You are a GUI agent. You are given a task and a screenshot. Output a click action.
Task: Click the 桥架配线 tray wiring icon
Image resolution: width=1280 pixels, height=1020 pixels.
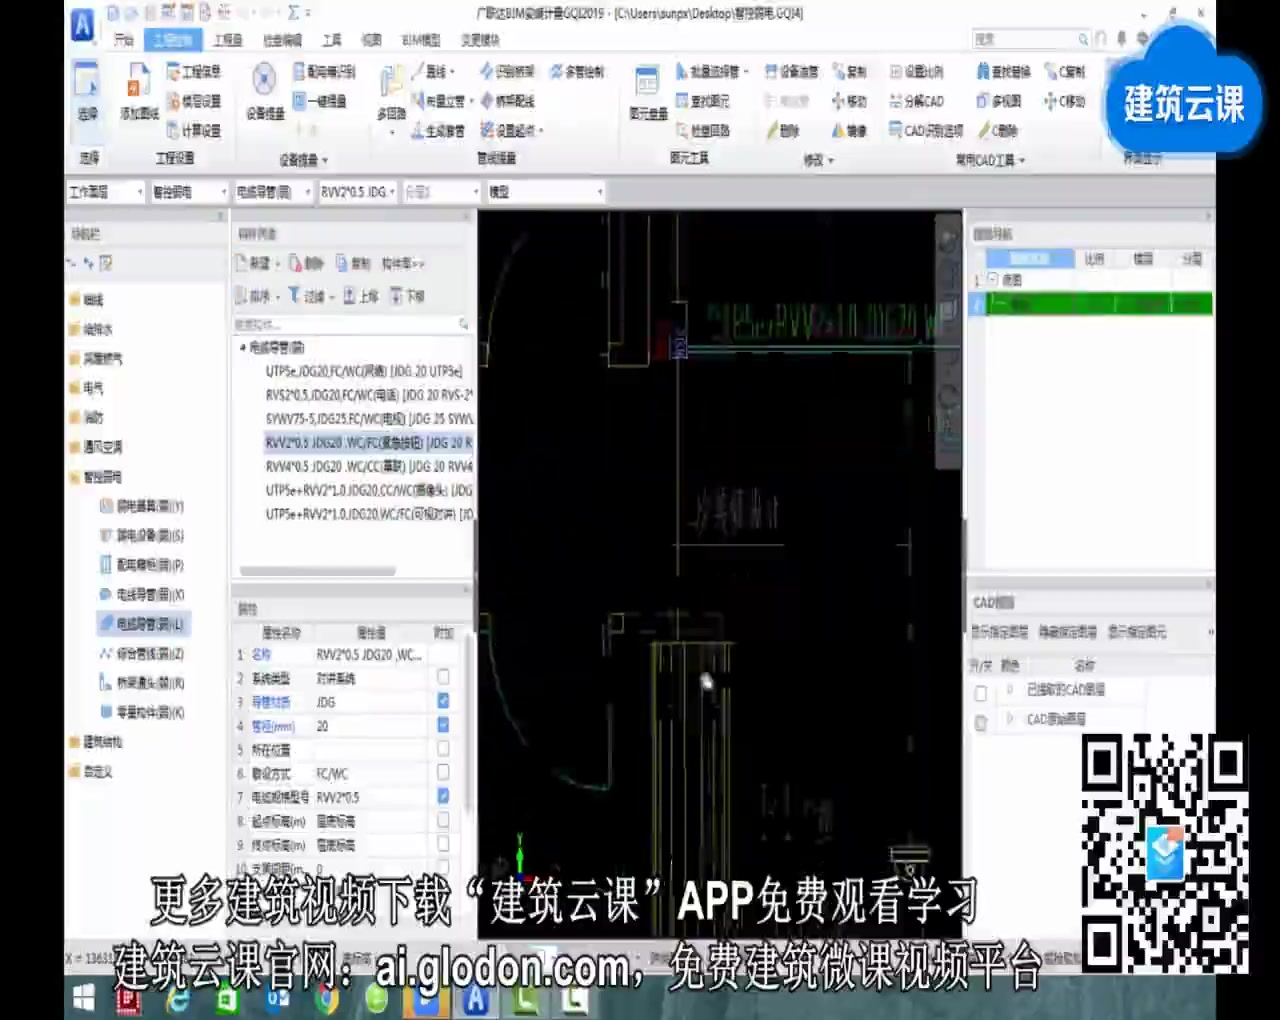pos(507,101)
